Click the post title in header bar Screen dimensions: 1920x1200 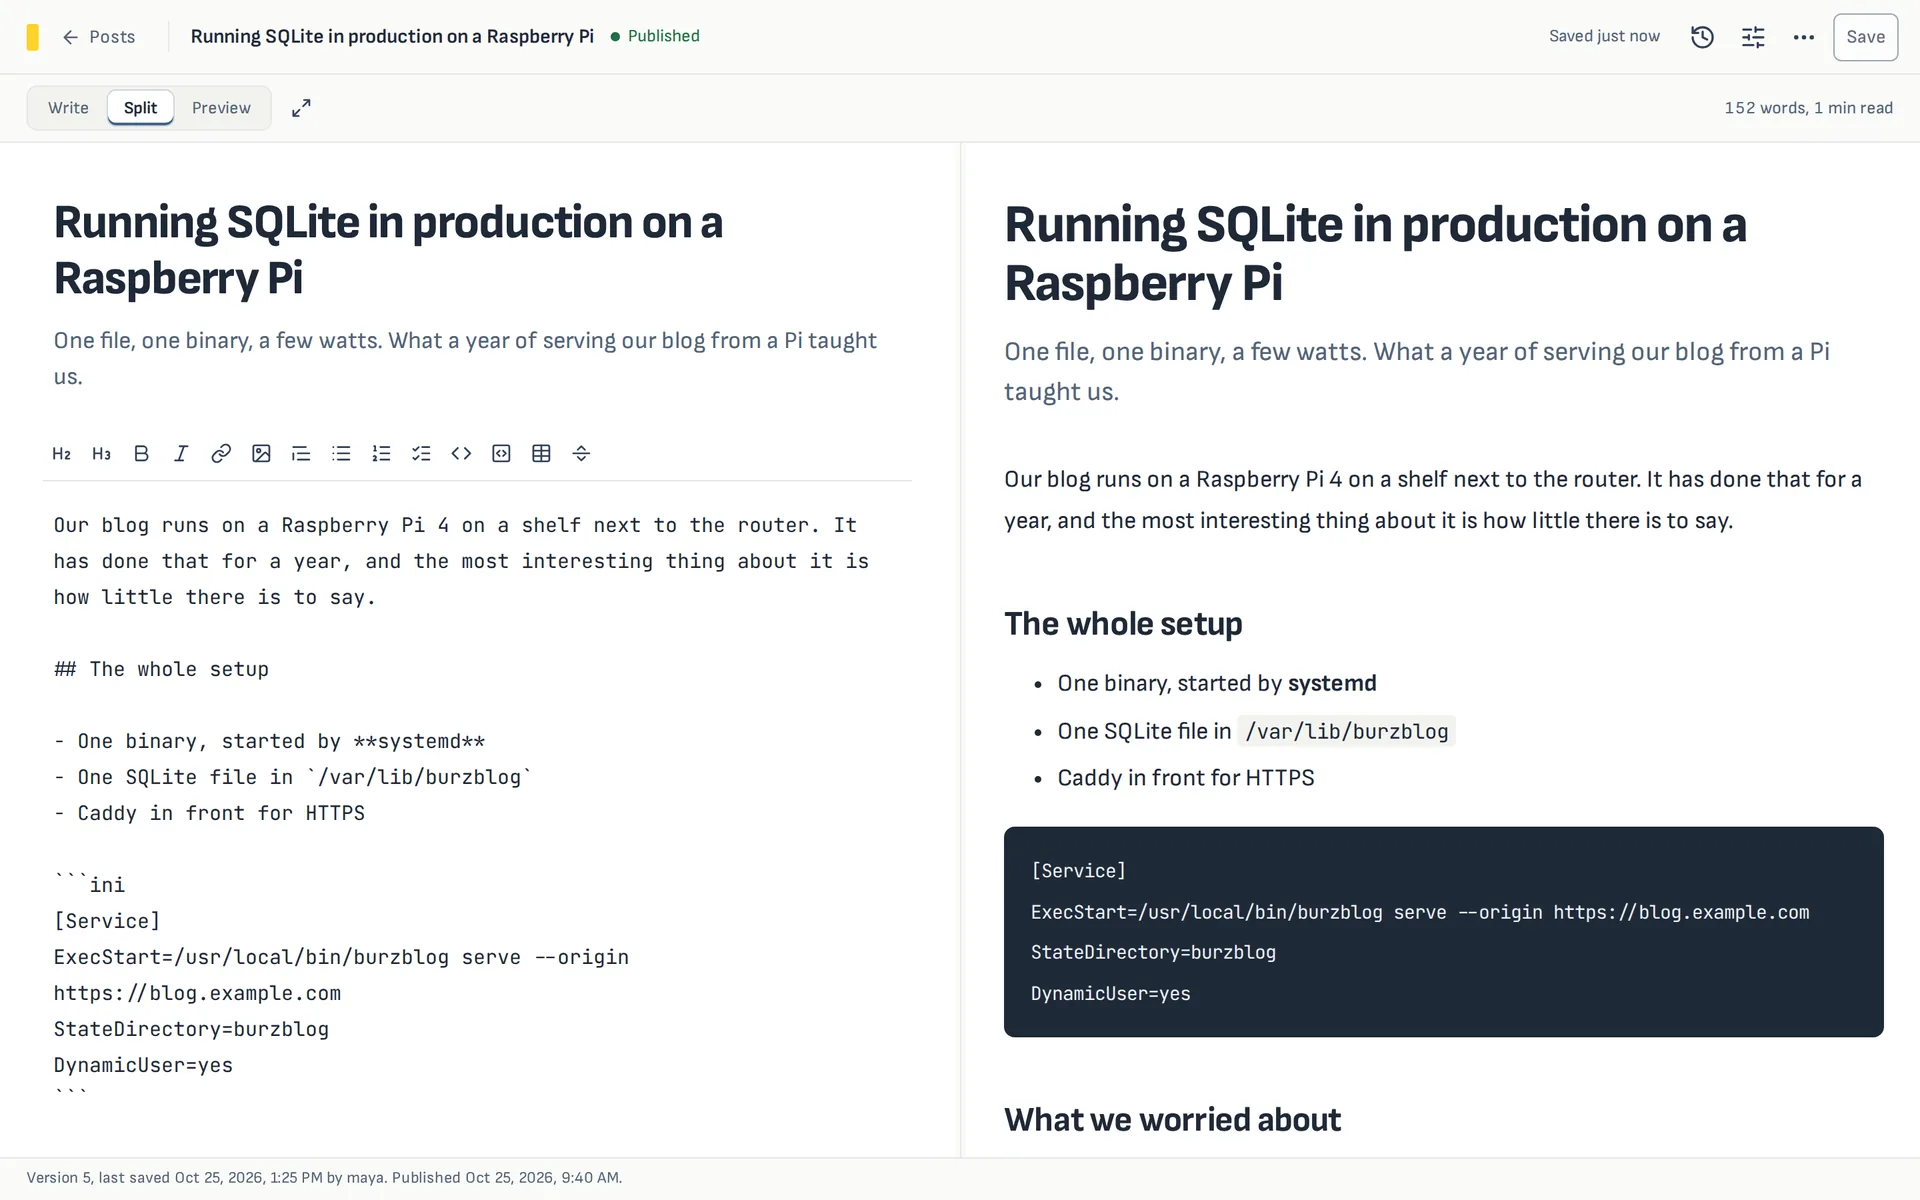392,36
